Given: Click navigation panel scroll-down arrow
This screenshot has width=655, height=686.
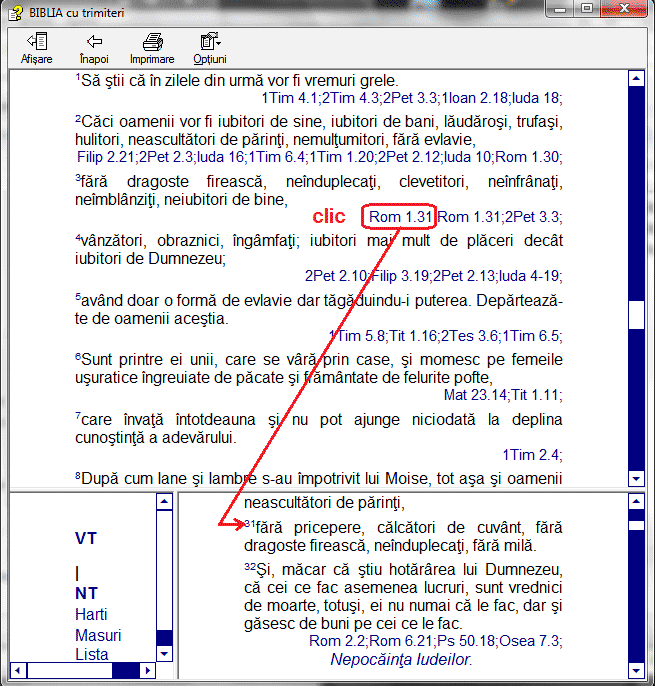Looking at the screenshot, I should coord(164,654).
